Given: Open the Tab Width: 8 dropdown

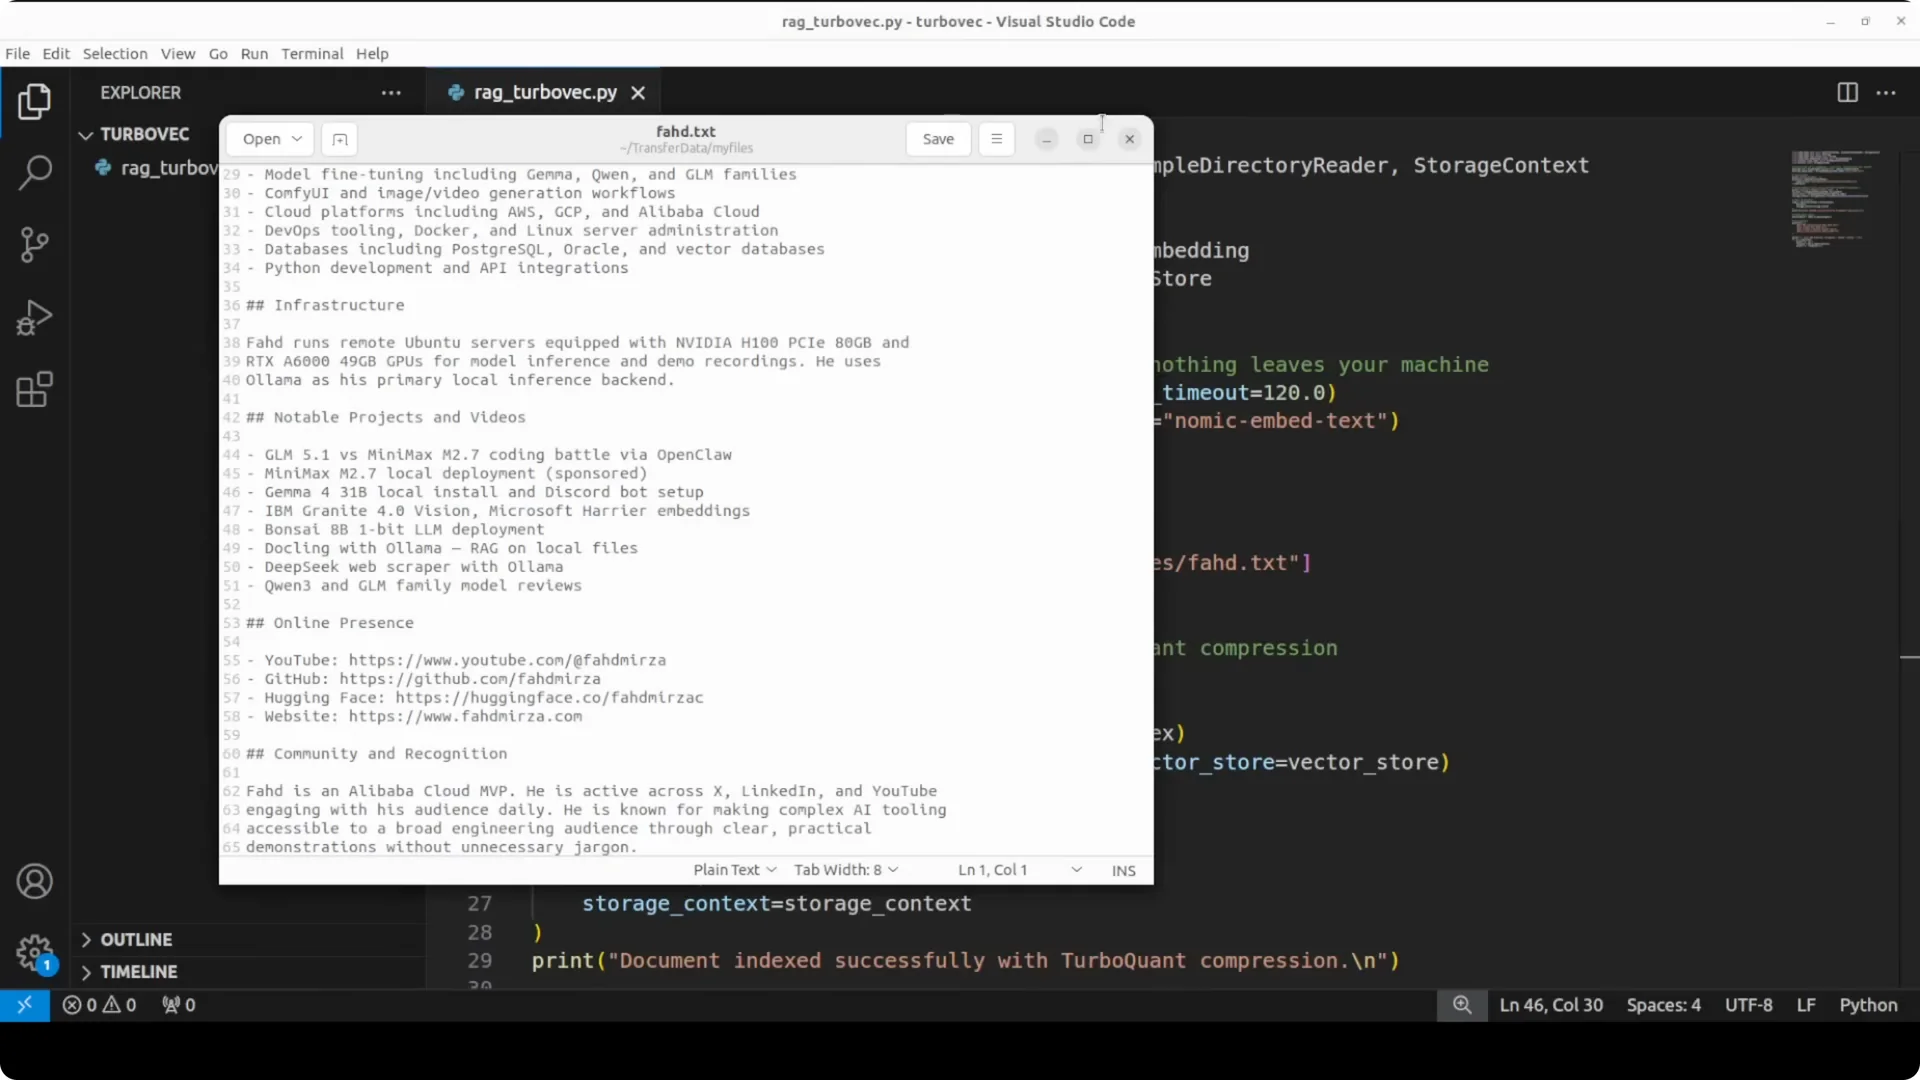Looking at the screenshot, I should (846, 870).
